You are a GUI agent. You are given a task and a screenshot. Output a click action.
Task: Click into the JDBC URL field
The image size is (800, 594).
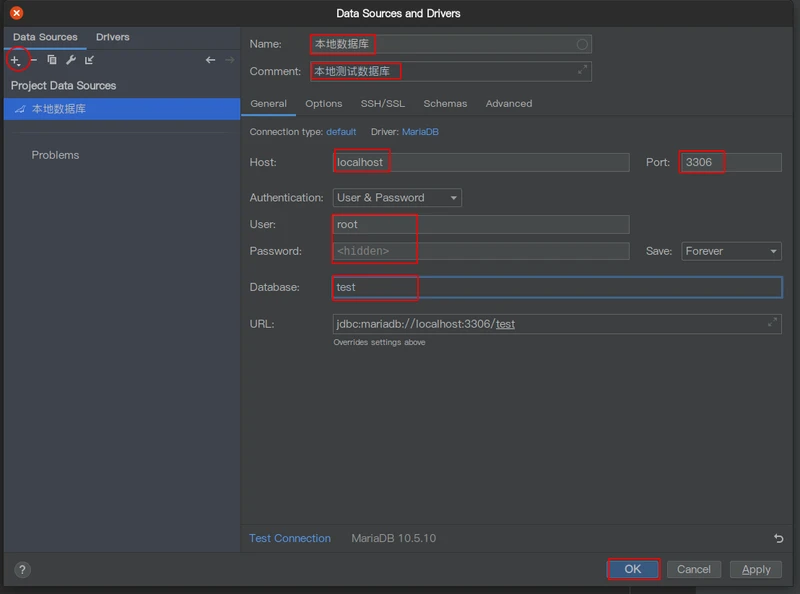pos(557,324)
